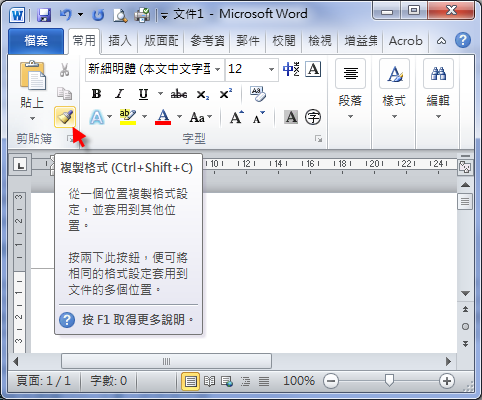Open the underline style dropdown arrow
This screenshot has width=482, height=400.
(x=160, y=94)
